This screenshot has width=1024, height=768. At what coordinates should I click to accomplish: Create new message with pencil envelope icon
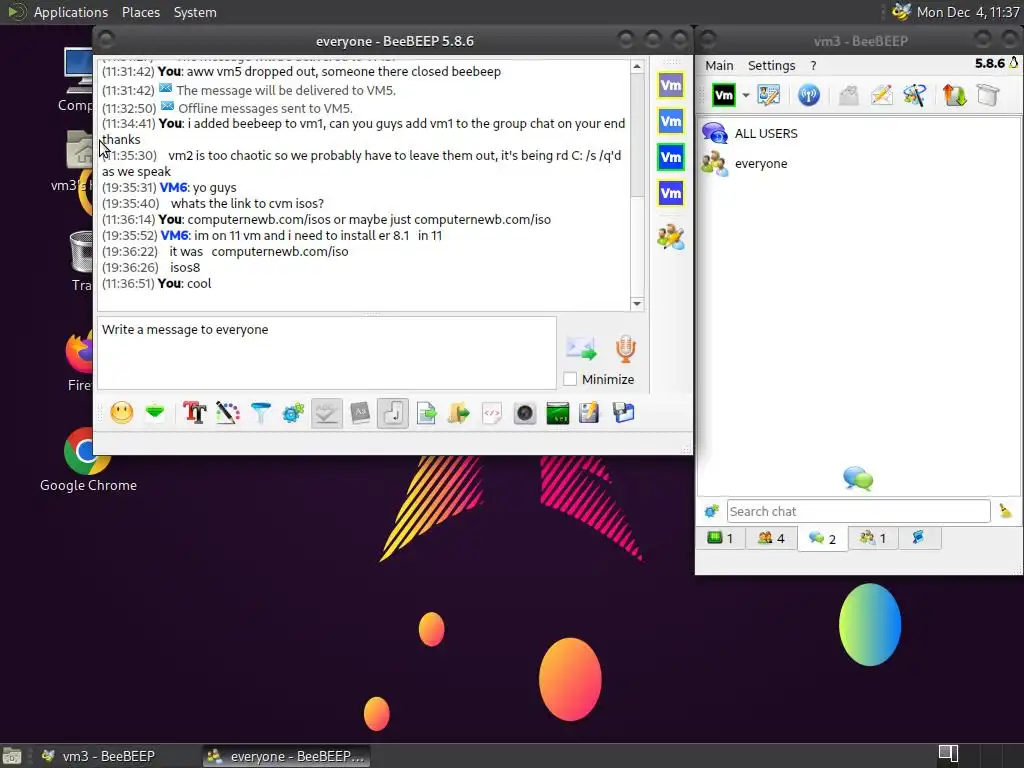tap(881, 95)
